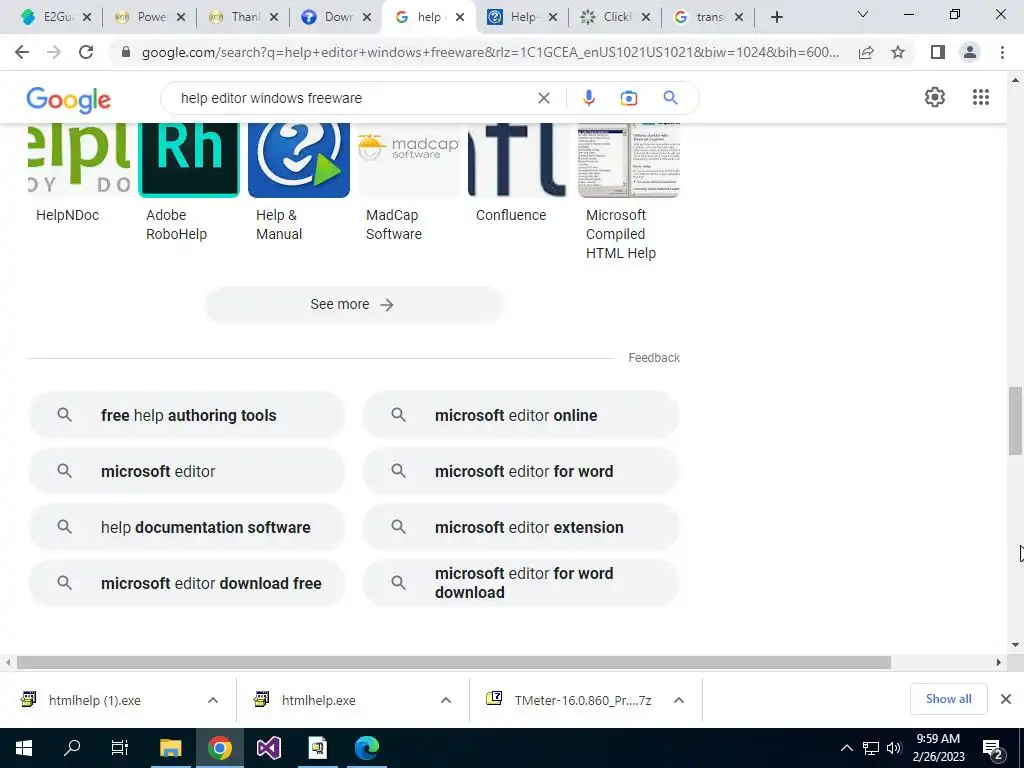
Task: Open Visual Studio from the taskbar
Action: tap(268, 748)
